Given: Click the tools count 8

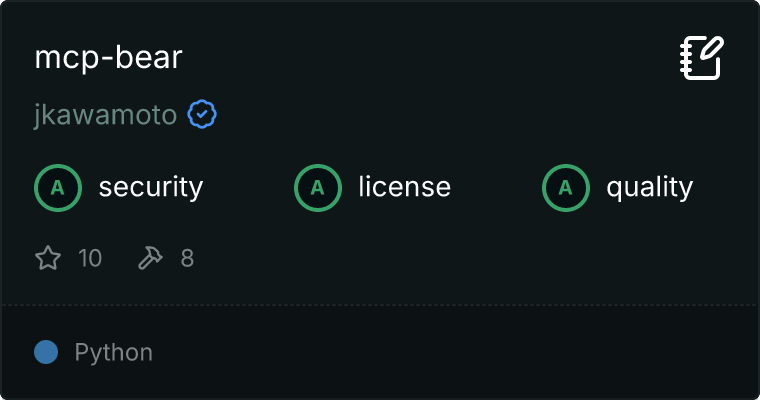Looking at the screenshot, I should (x=187, y=259).
